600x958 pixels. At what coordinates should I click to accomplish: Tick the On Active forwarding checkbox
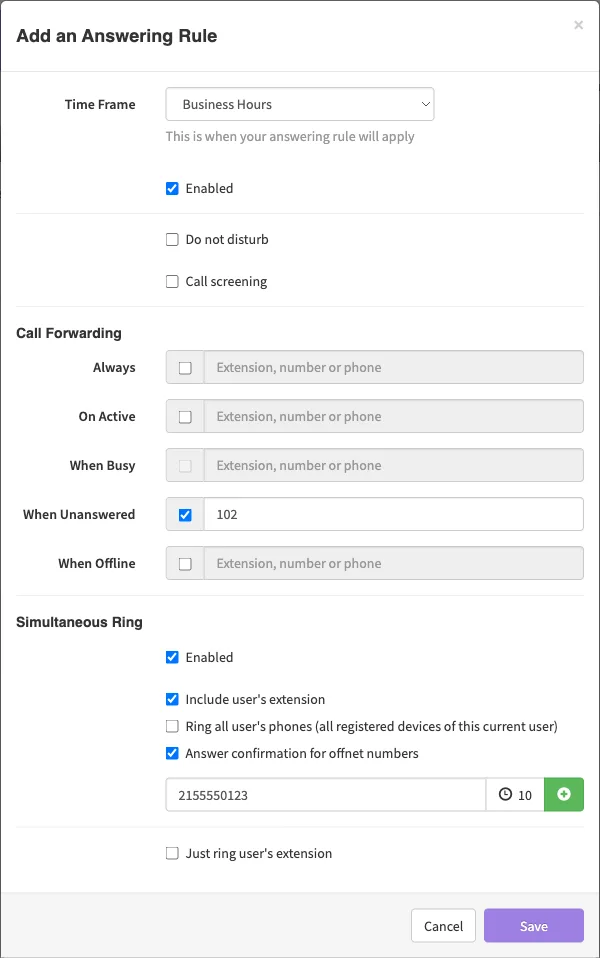pos(185,417)
